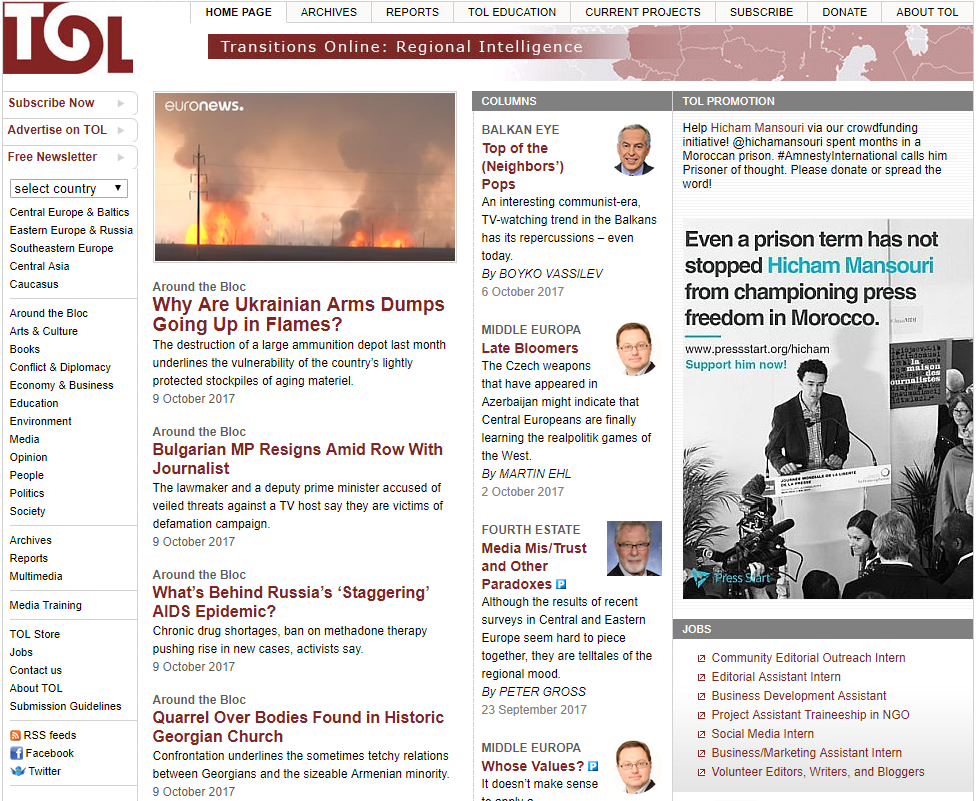Open Whose Values? column
This screenshot has height=801, width=978.
click(533, 766)
